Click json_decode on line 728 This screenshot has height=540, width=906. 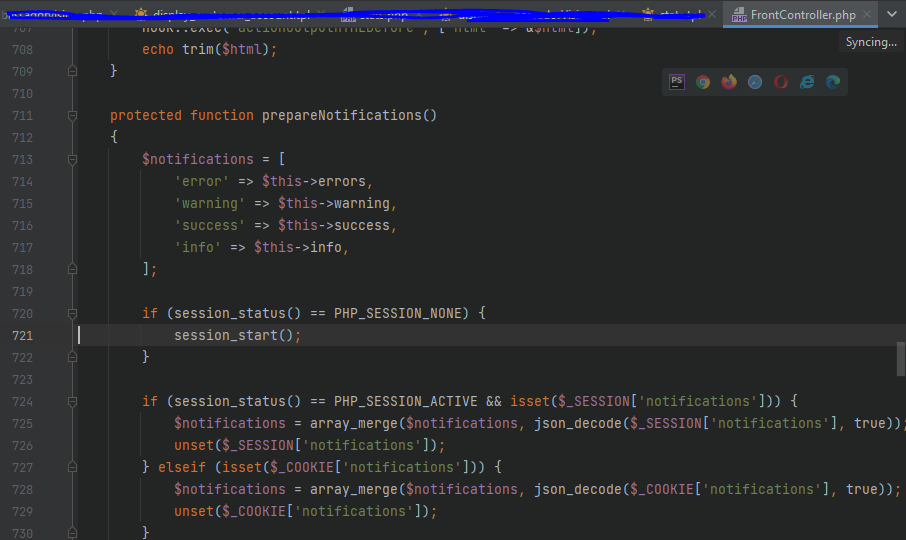[x=577, y=490]
